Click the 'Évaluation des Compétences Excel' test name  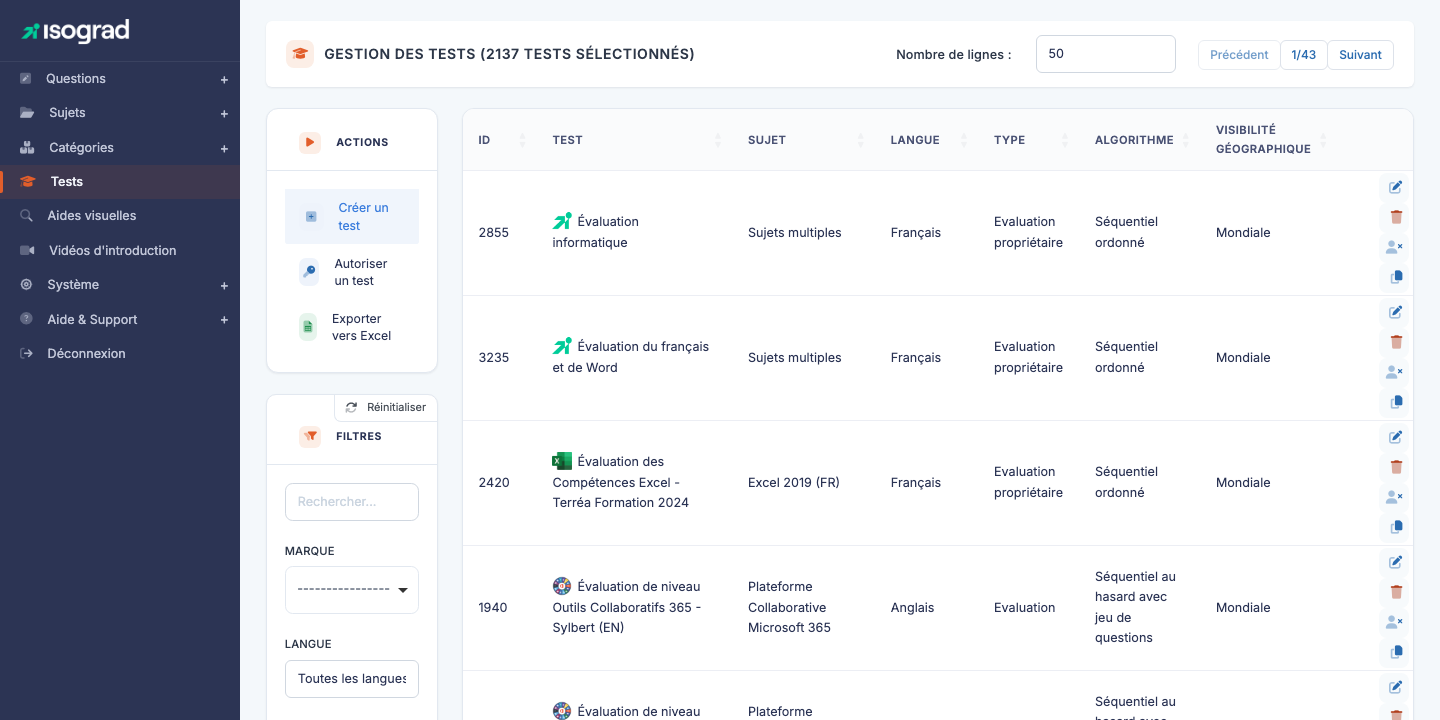pyautogui.click(x=621, y=482)
